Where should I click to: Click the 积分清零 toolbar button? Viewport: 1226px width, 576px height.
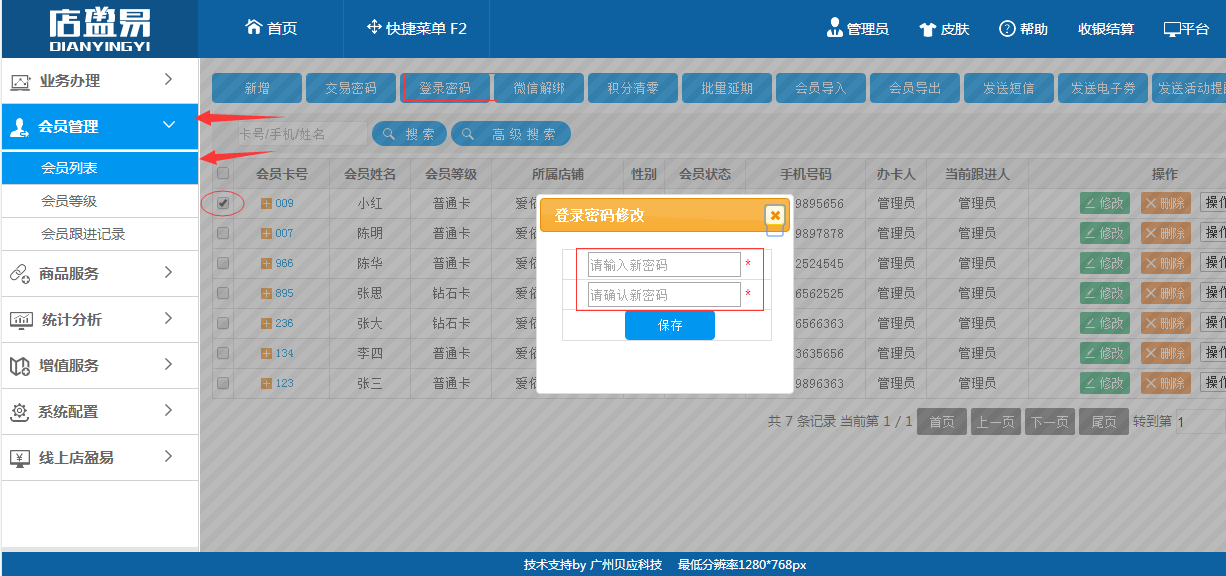point(632,88)
